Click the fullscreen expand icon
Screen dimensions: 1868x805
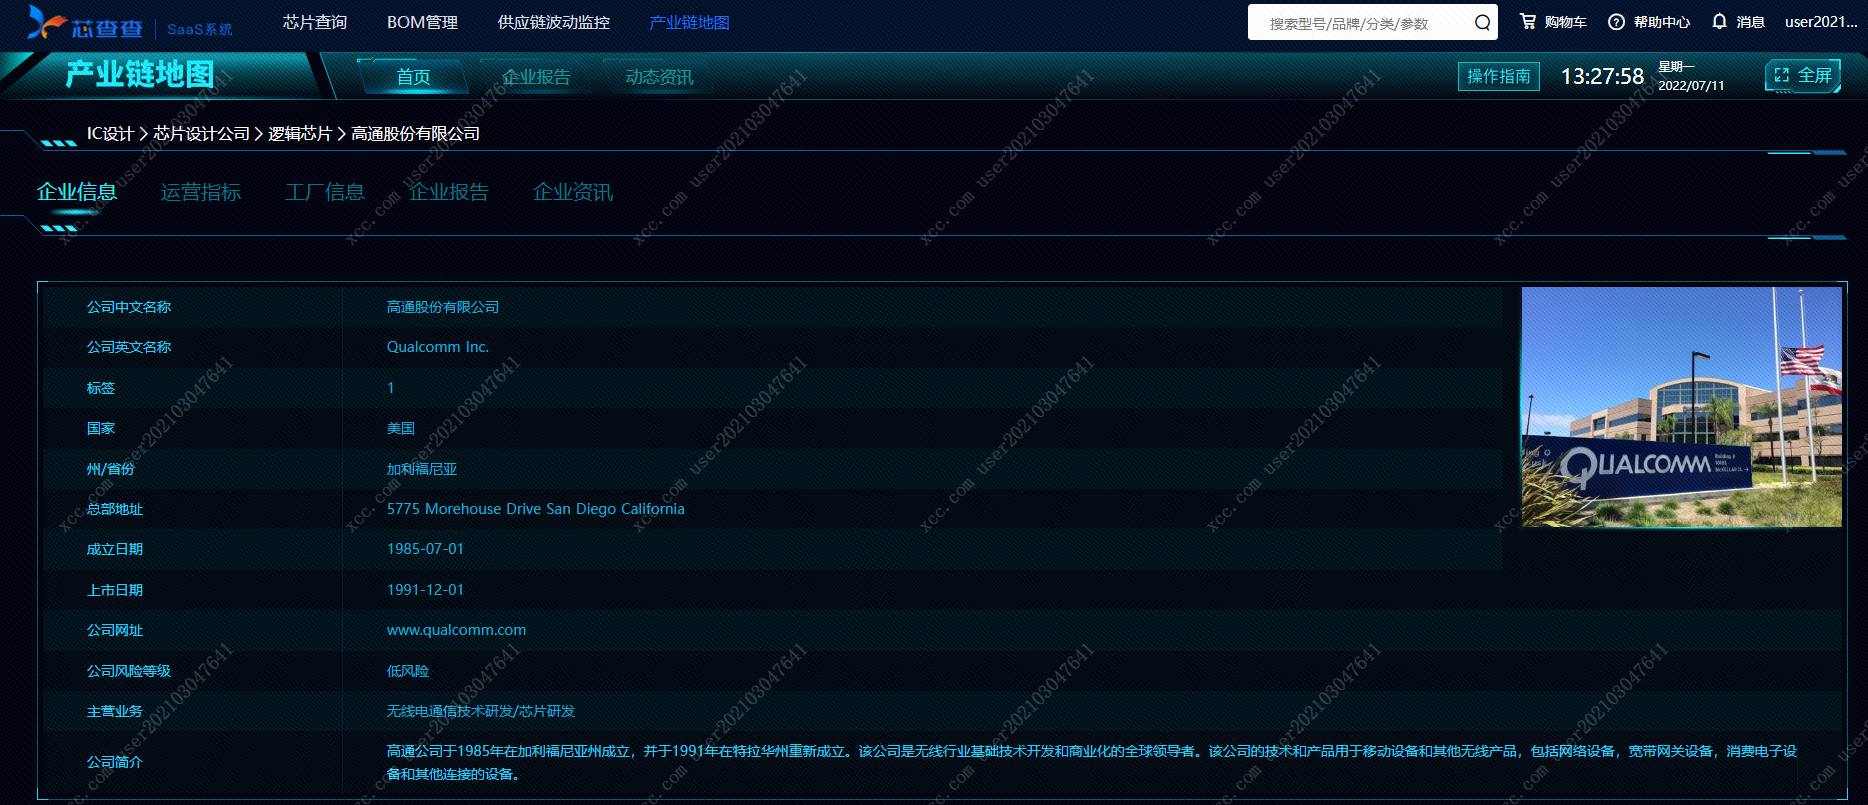click(1781, 75)
